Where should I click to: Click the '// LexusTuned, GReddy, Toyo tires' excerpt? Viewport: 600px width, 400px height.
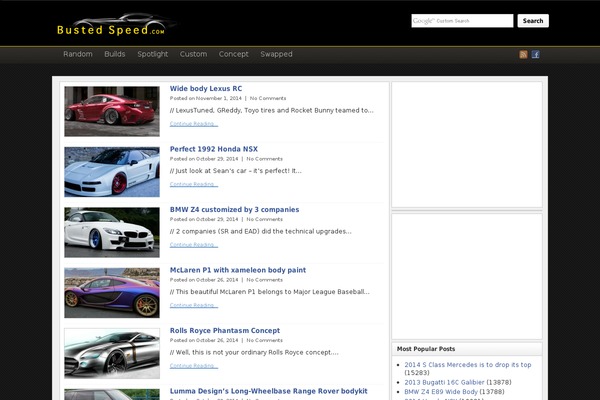point(272,110)
